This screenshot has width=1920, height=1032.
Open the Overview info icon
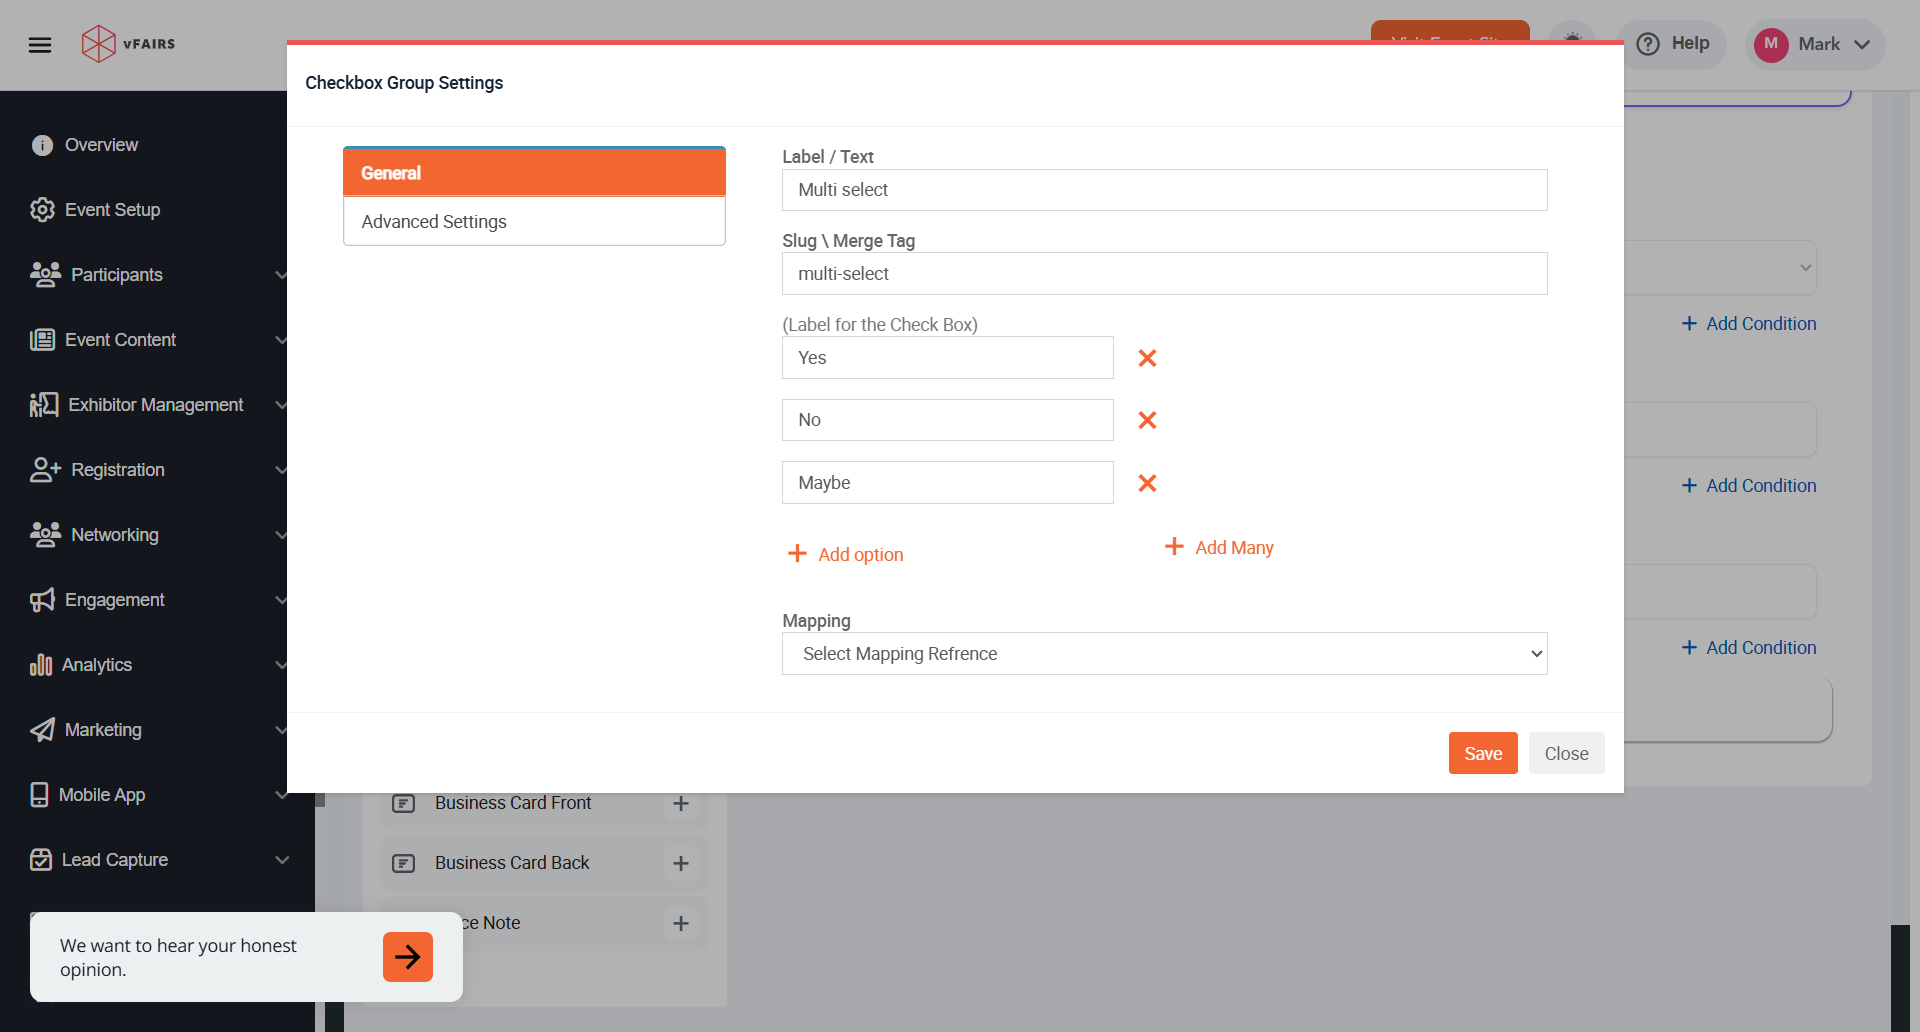click(x=42, y=145)
